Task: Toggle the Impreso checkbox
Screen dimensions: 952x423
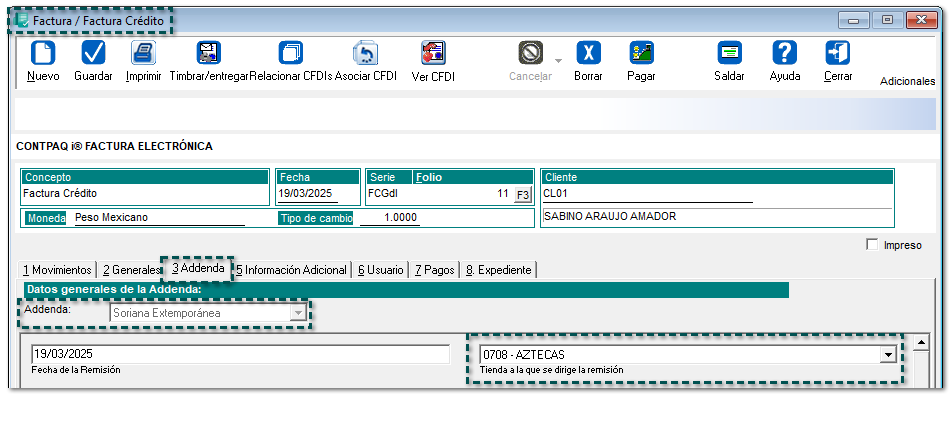Action: tap(872, 245)
